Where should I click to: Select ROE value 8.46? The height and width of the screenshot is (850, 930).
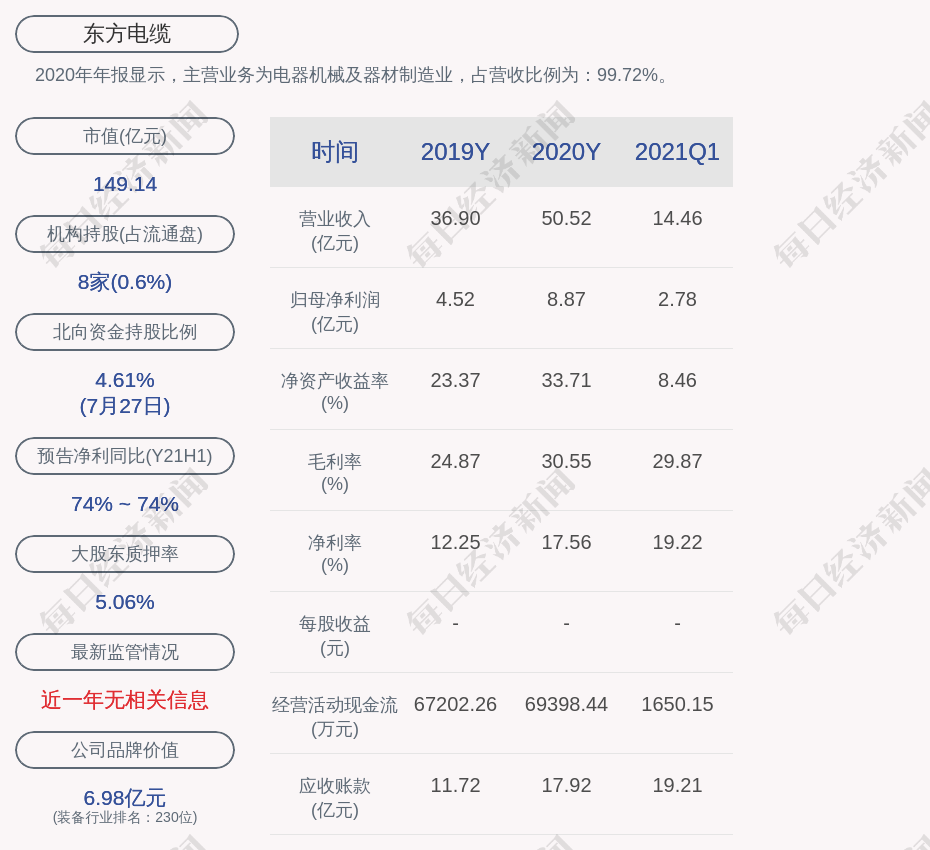pyautogui.click(x=677, y=380)
